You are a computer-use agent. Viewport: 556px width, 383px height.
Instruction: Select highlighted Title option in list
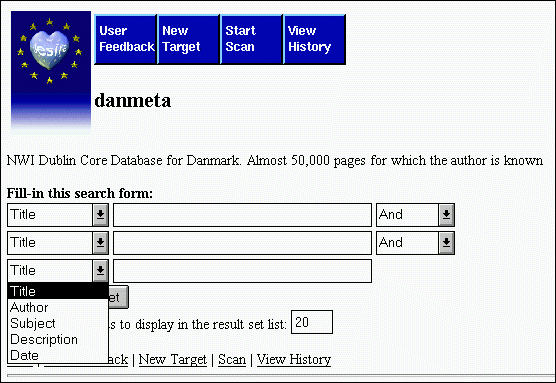tap(58, 291)
